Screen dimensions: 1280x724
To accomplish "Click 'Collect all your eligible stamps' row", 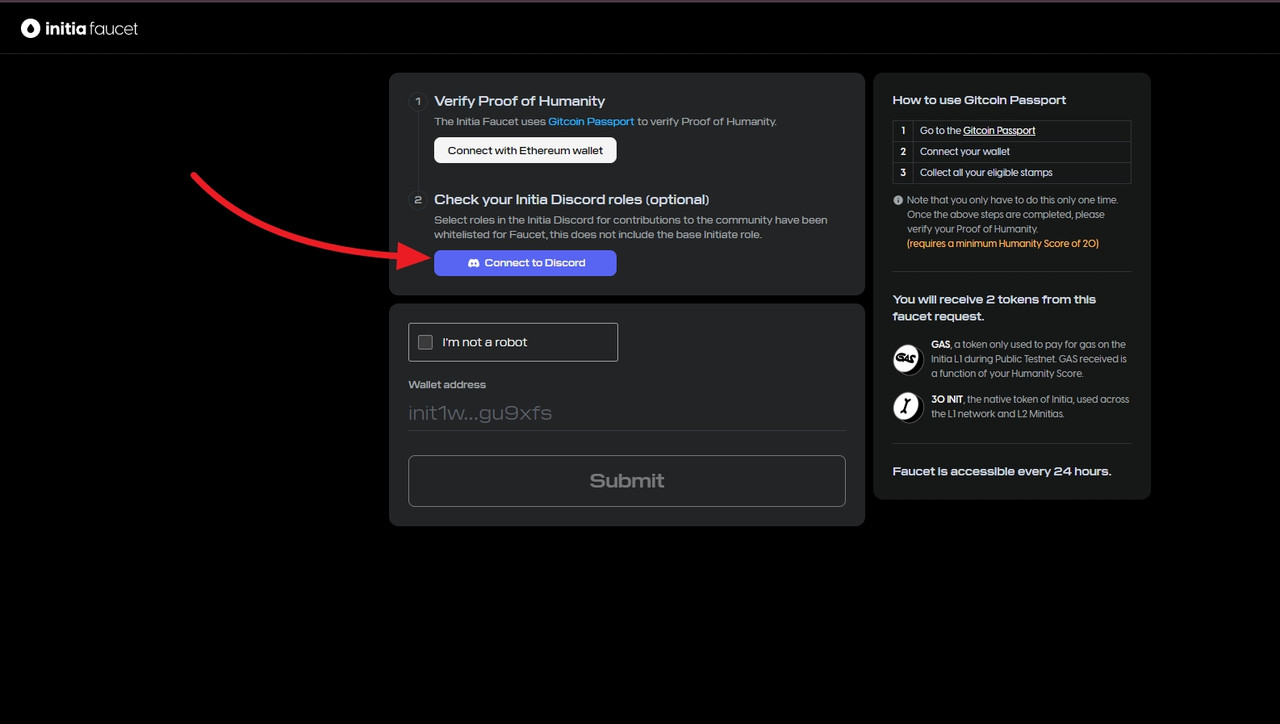I will (1012, 173).
